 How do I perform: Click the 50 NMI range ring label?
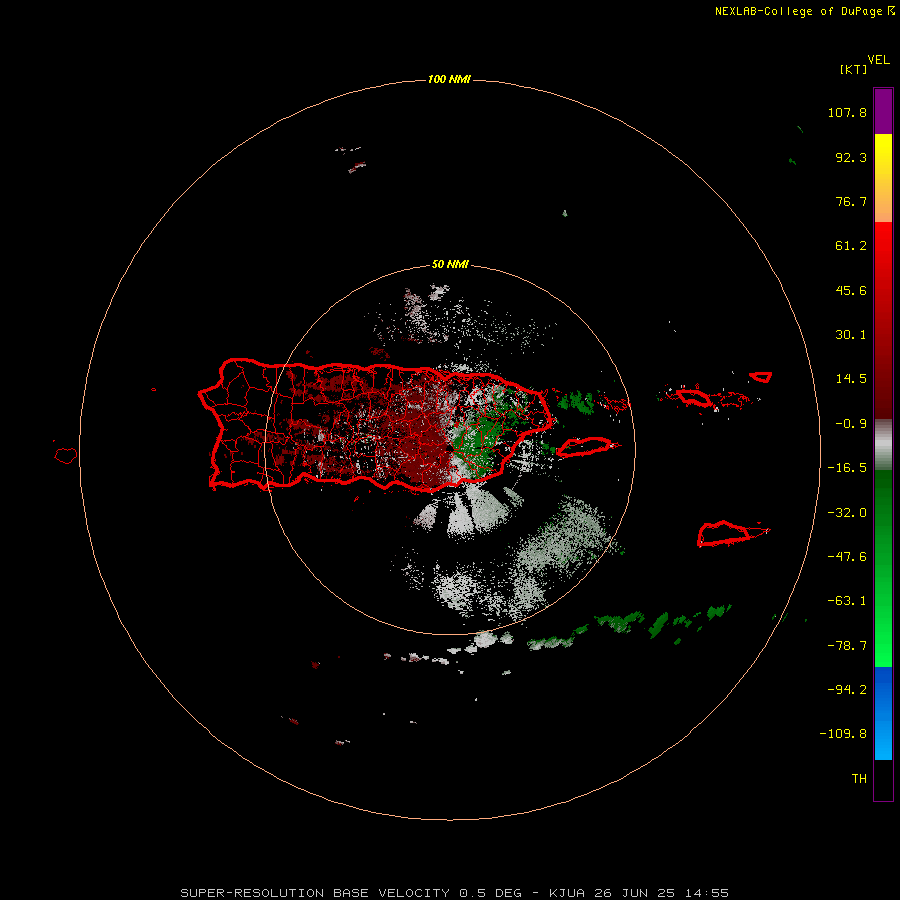coord(450,264)
